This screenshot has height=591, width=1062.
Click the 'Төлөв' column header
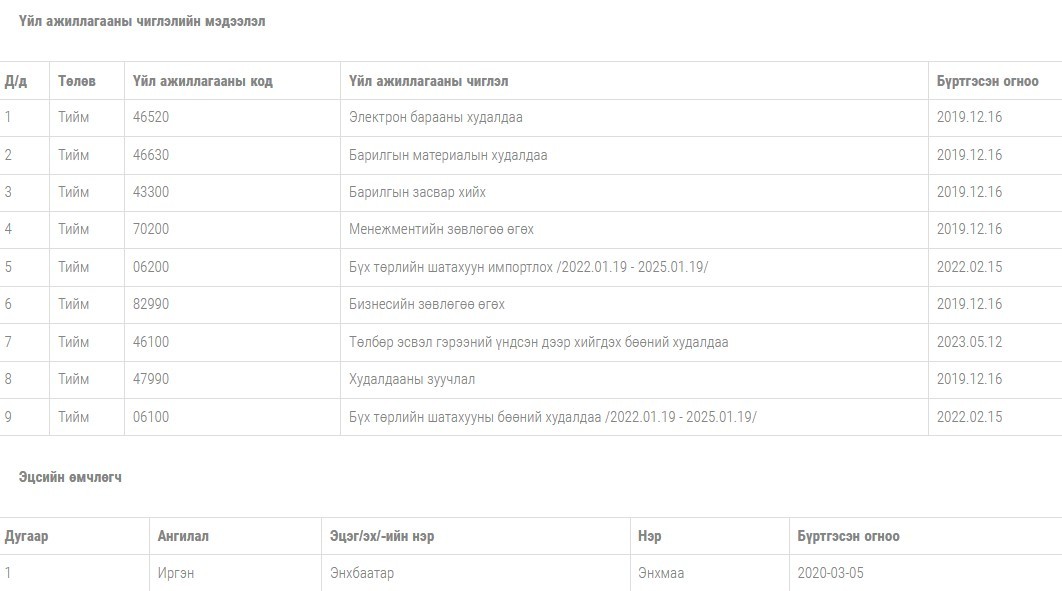click(77, 81)
